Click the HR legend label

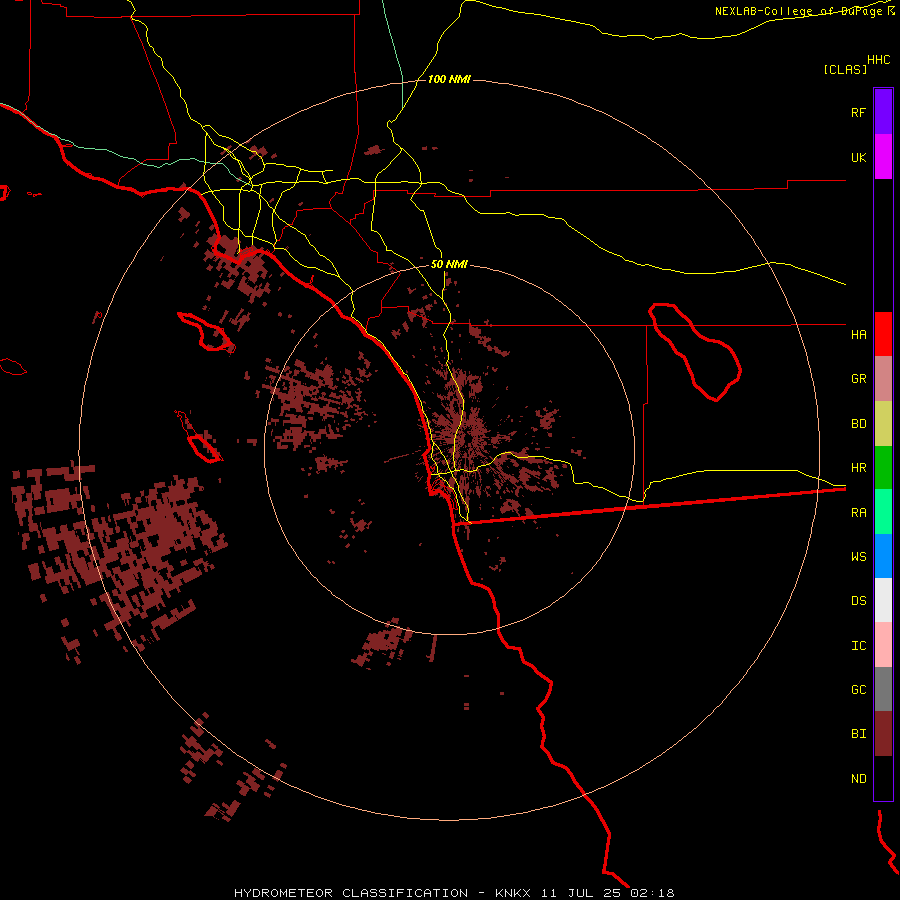click(858, 468)
